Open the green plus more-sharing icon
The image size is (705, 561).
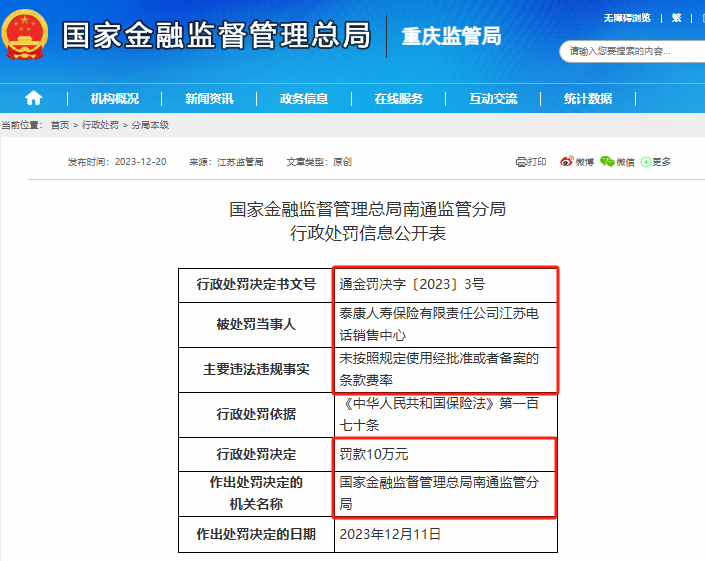coord(646,162)
